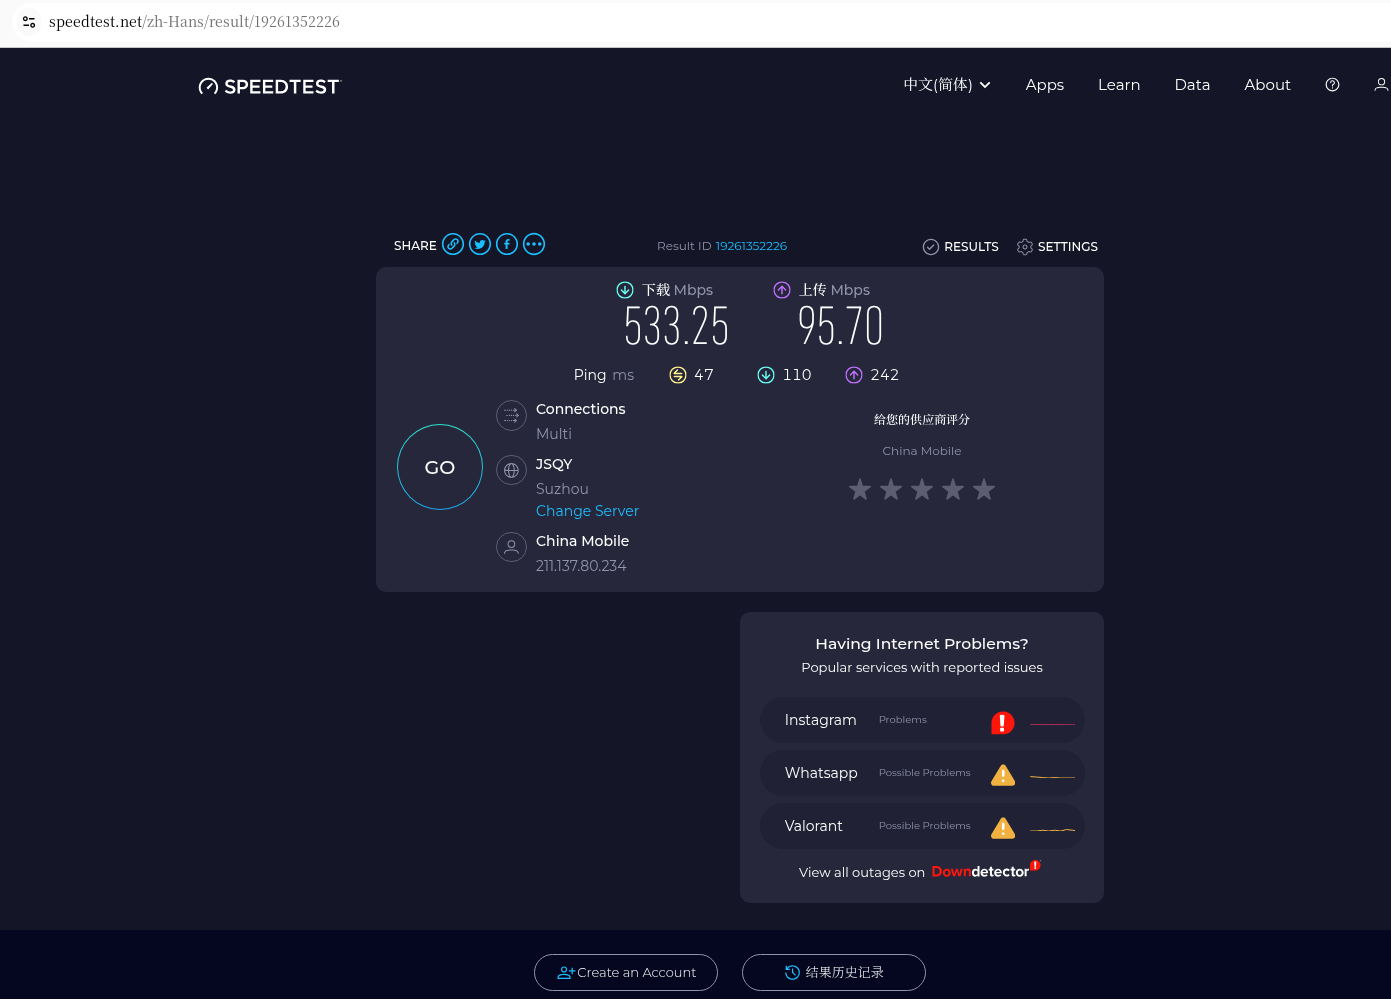Viewport: 1391px width, 999px height.
Task: Open the Data menu
Action: (1192, 85)
